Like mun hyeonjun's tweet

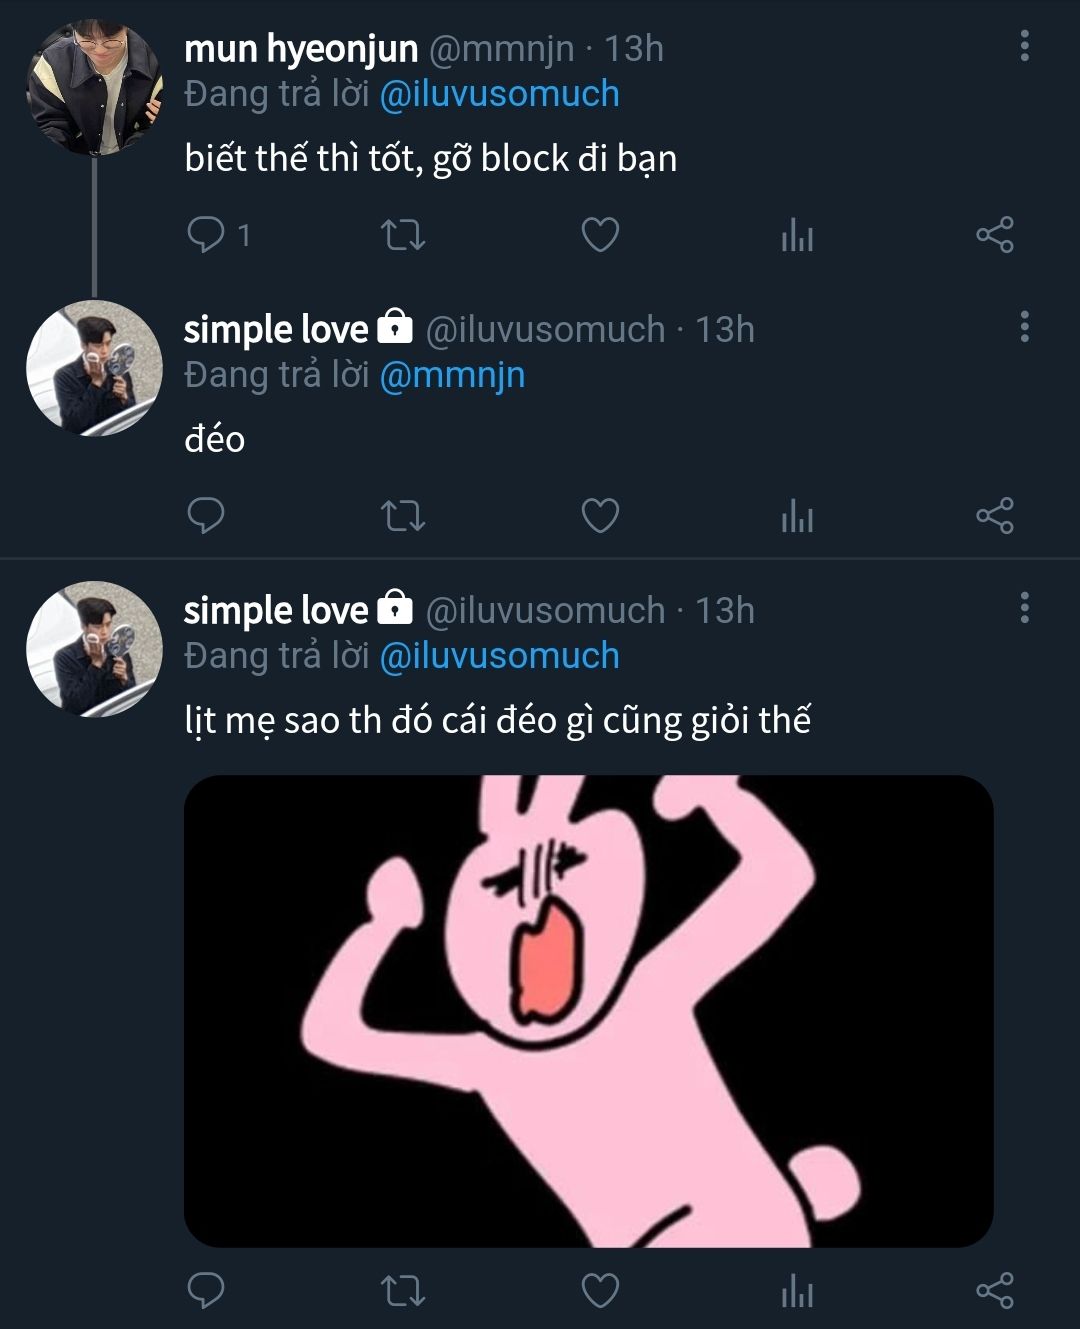pos(600,235)
